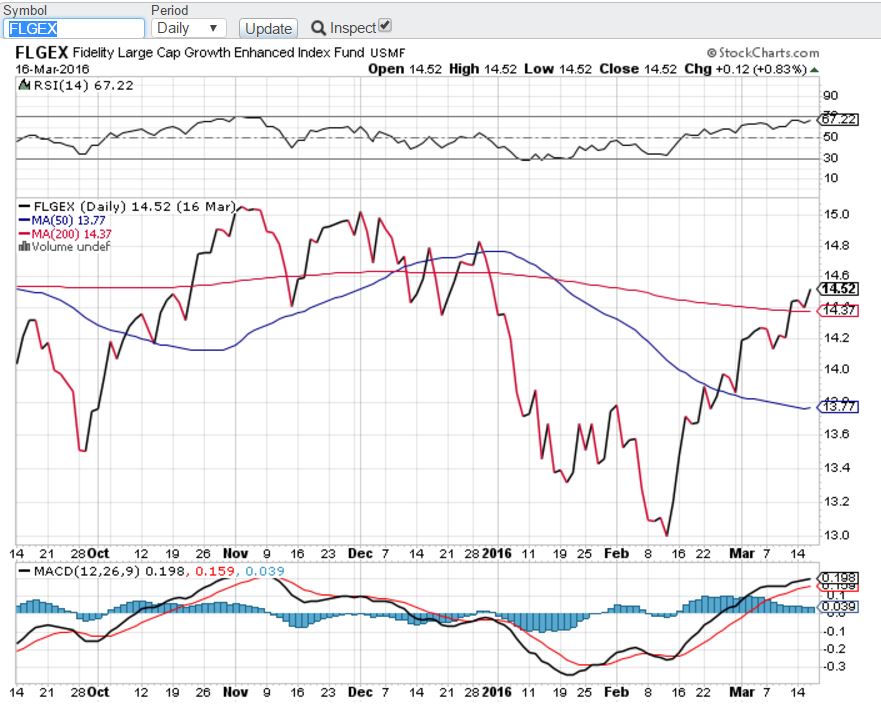Click the 16-Mar-2016 date text
The height and width of the screenshot is (707, 881).
tap(52, 69)
